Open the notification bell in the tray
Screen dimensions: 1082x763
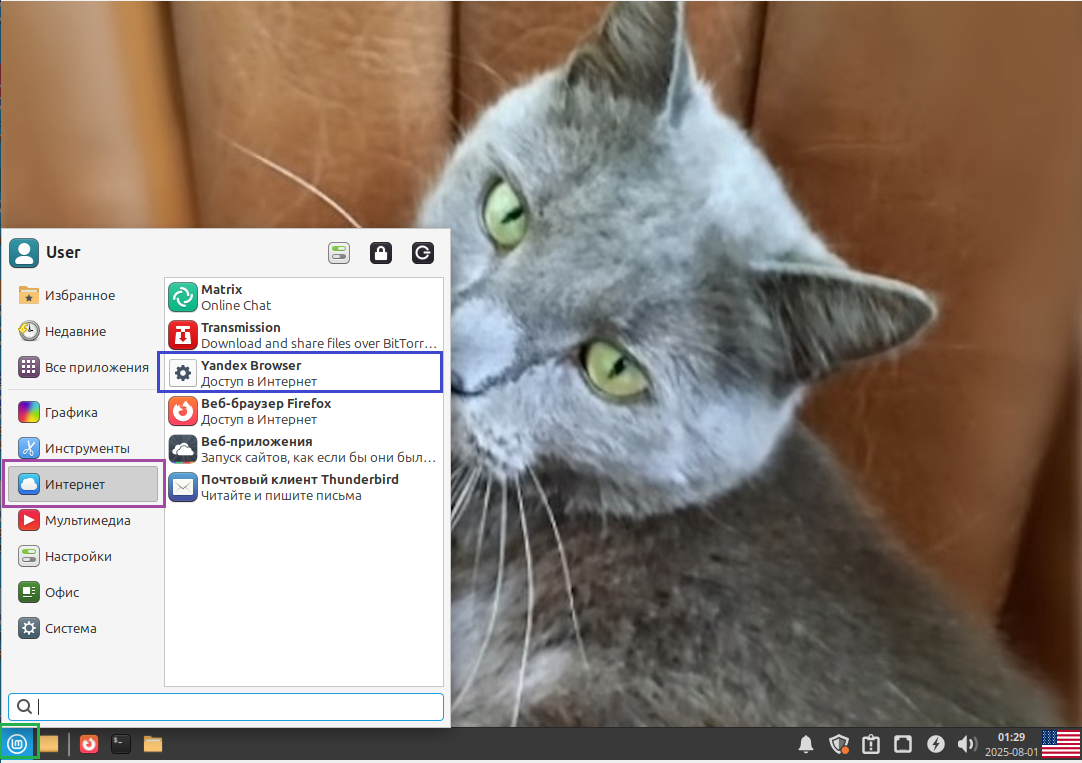(x=806, y=743)
